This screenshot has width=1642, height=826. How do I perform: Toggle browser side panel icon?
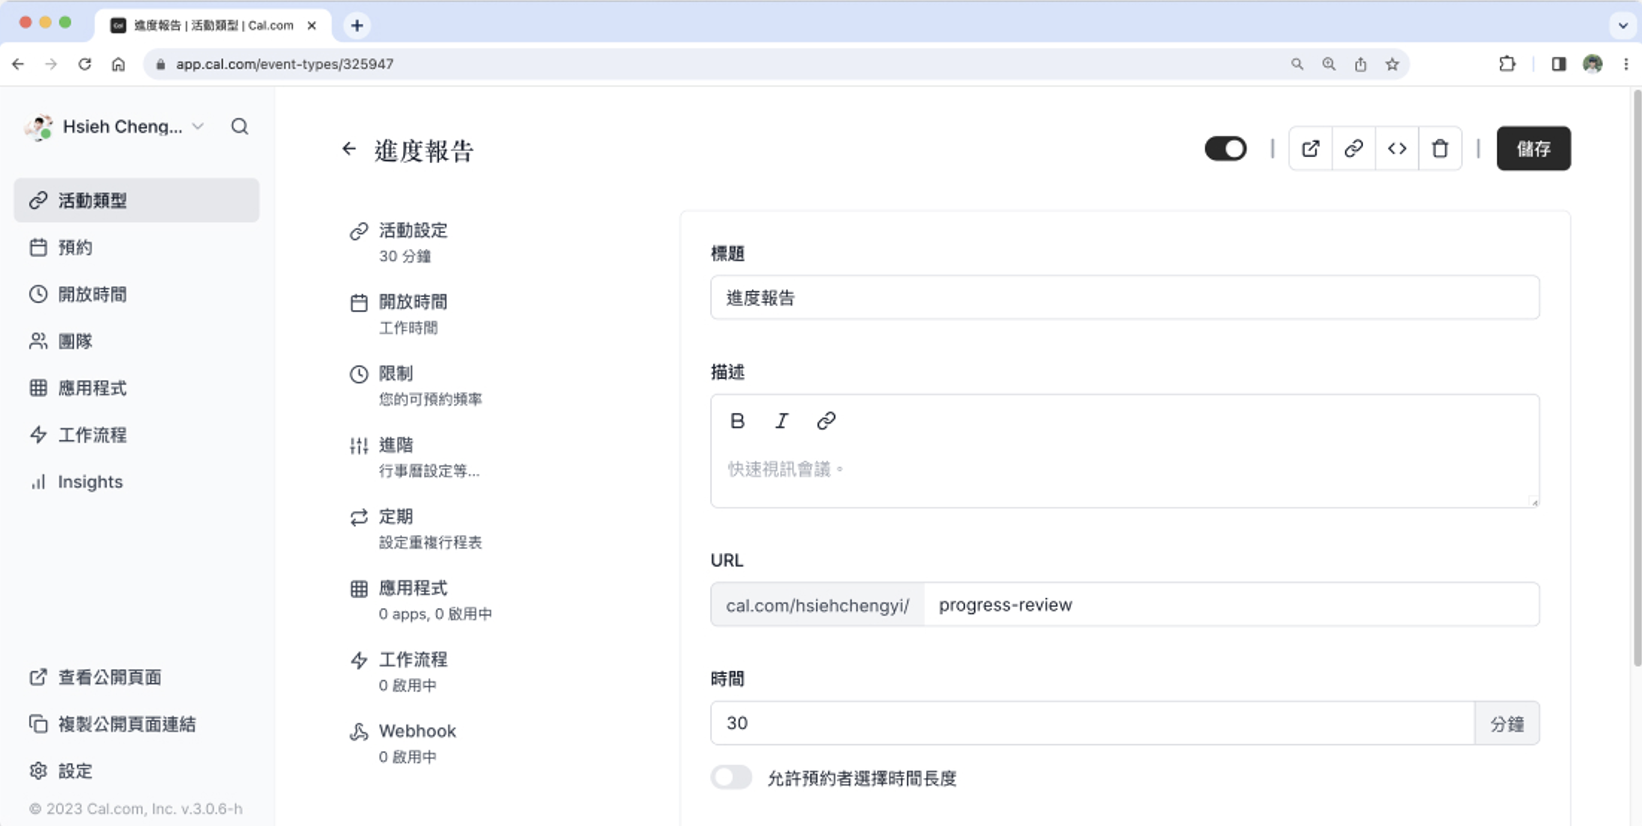[1558, 64]
